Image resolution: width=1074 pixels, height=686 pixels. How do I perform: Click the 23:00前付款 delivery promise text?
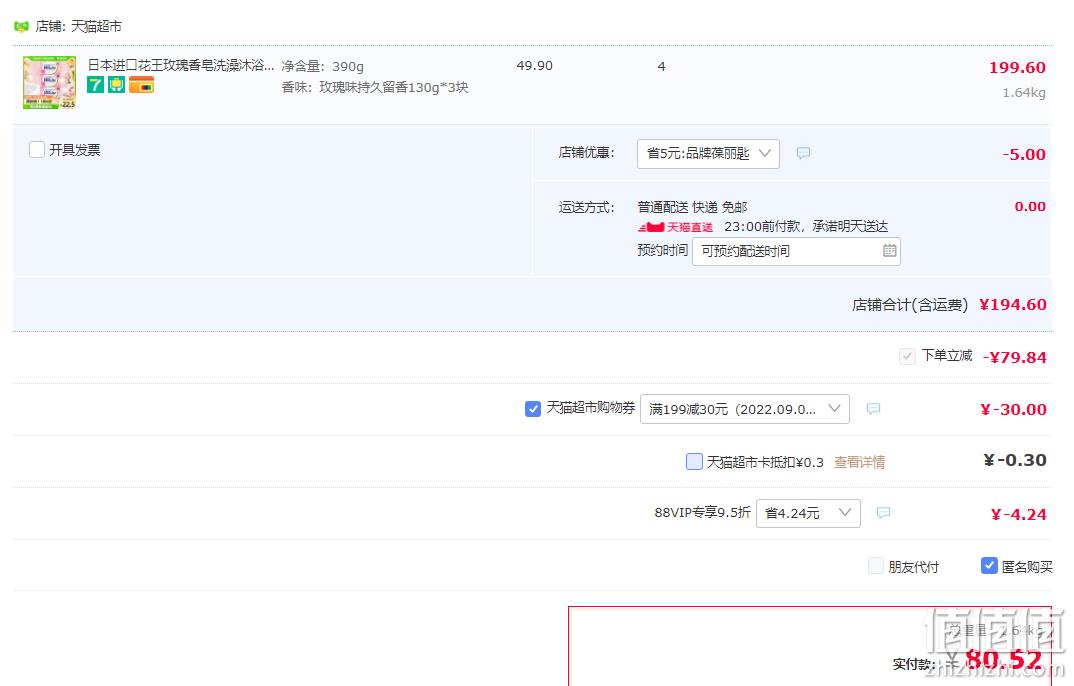806,227
